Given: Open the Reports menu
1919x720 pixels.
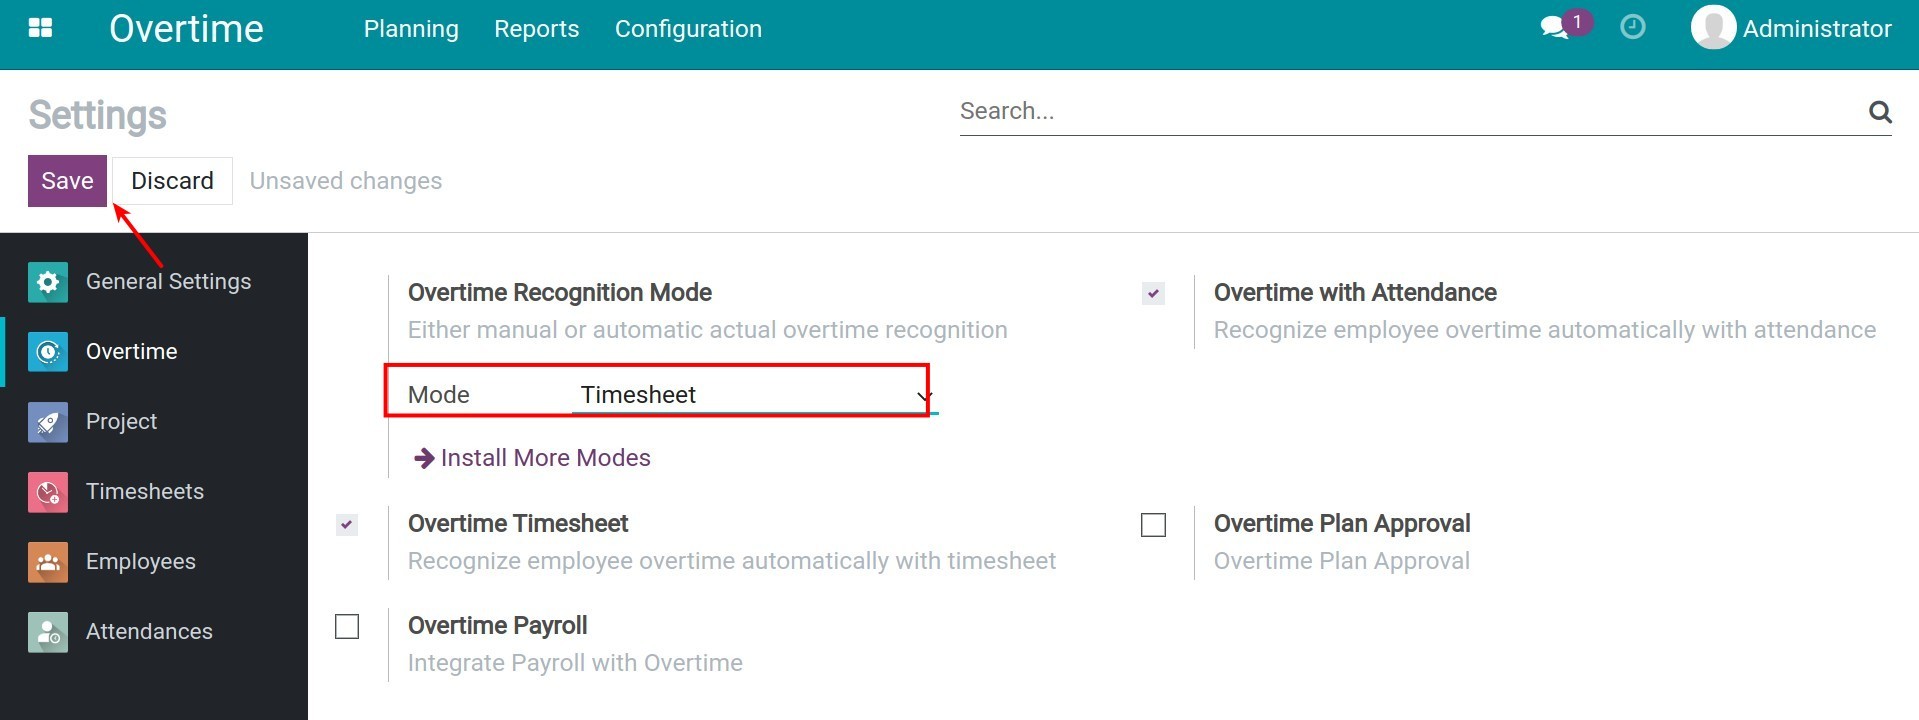Looking at the screenshot, I should (536, 28).
